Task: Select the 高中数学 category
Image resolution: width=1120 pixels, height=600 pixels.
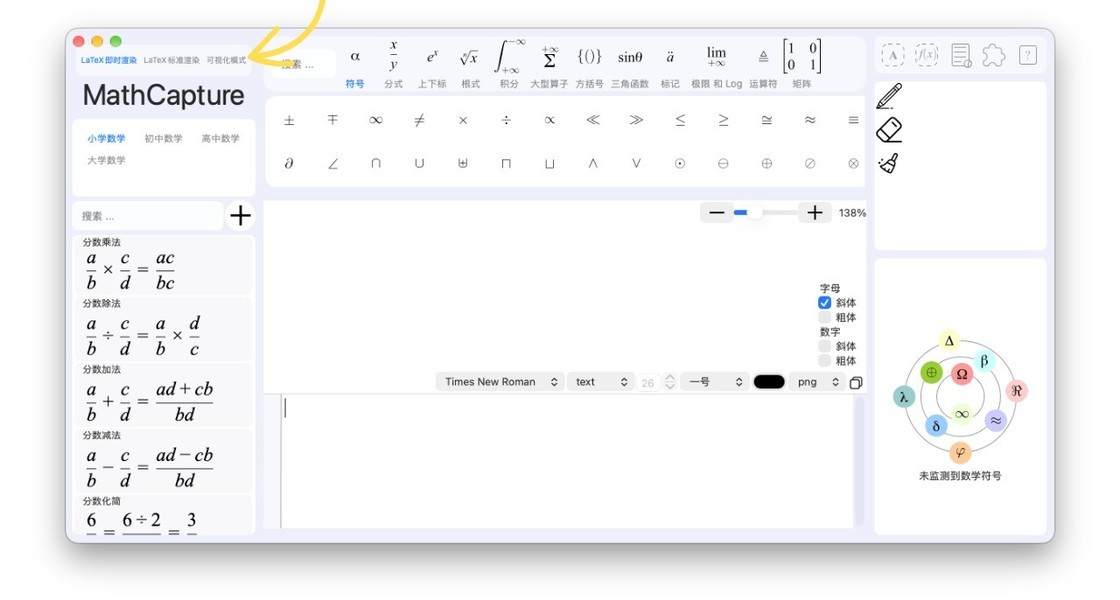Action: coord(220,139)
